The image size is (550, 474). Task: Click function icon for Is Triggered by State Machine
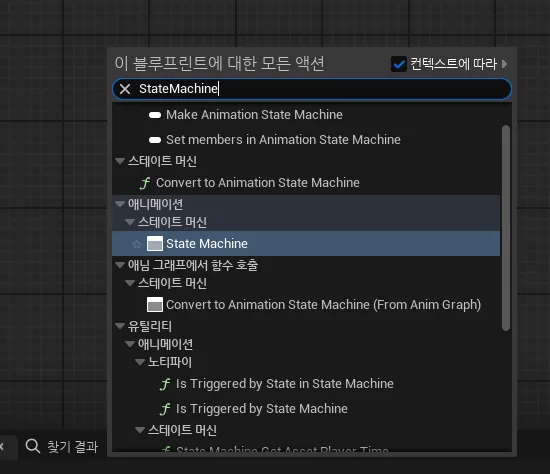tap(165, 409)
